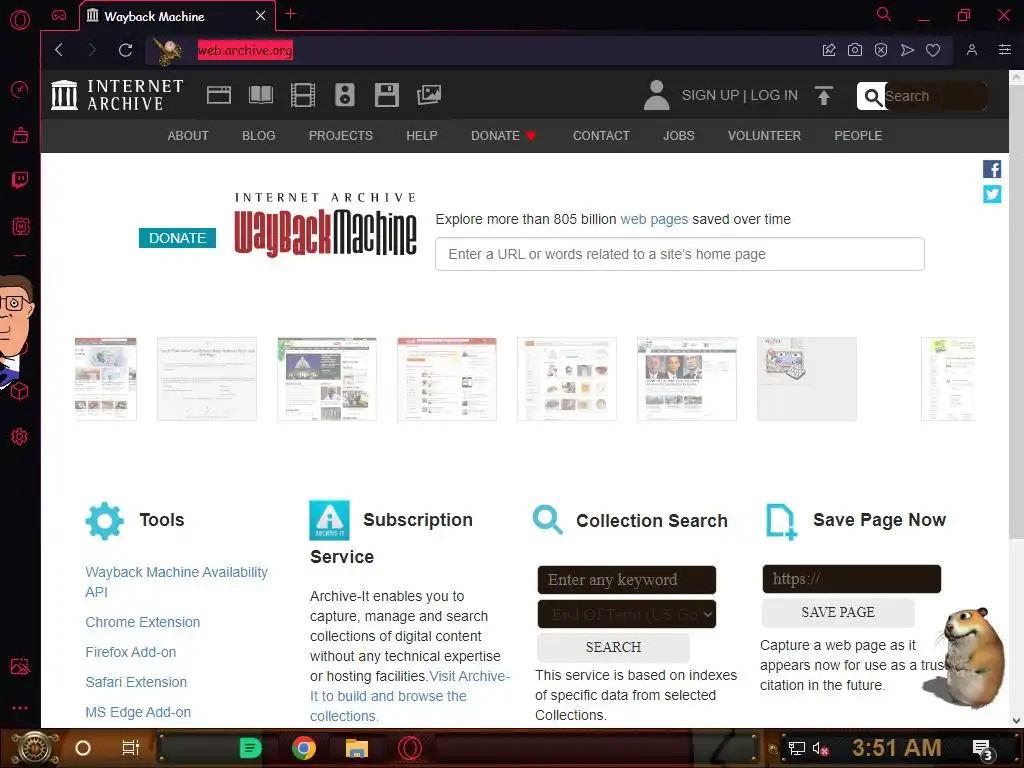The width and height of the screenshot is (1024, 768).
Task: Open the first website snapshot thumbnail
Action: point(106,379)
